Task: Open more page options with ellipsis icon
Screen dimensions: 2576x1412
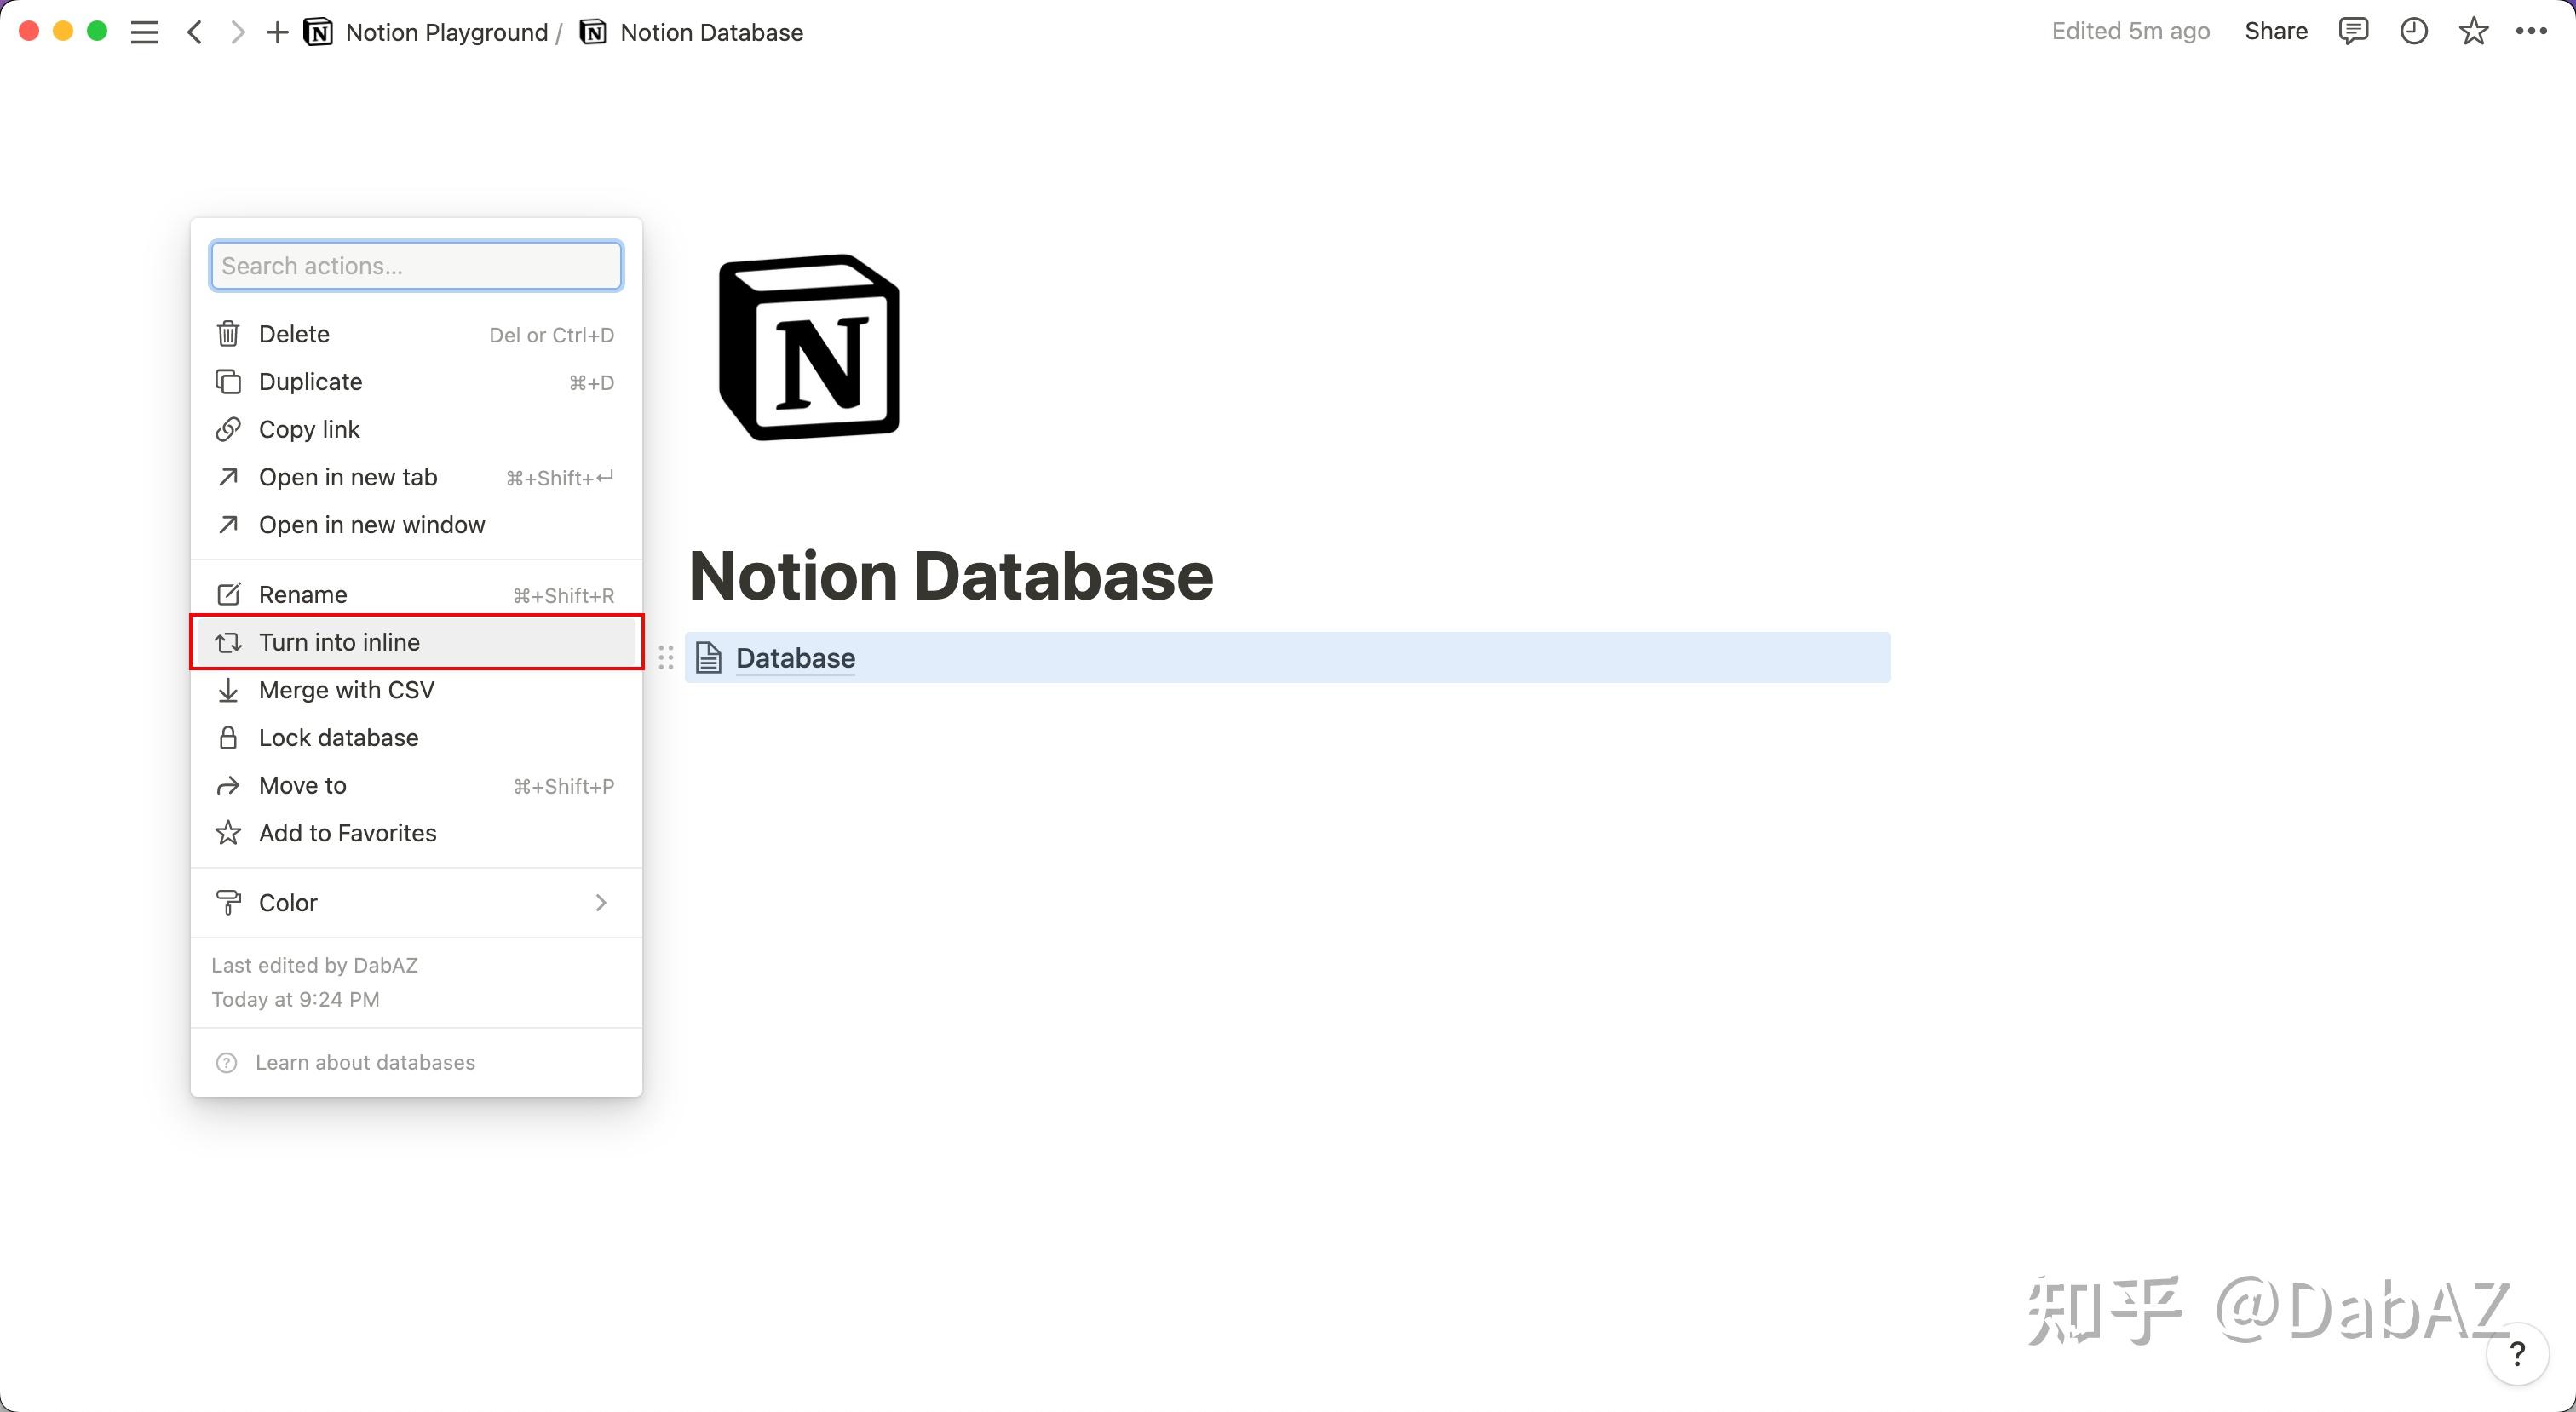Action: (2532, 31)
